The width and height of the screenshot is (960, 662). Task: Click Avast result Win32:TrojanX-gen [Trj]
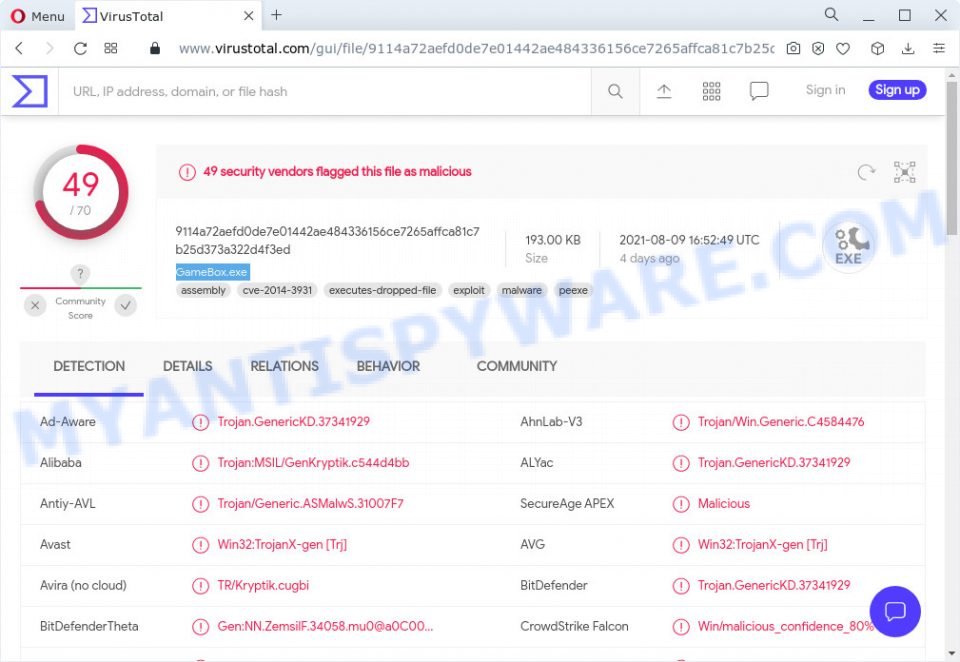coord(282,544)
